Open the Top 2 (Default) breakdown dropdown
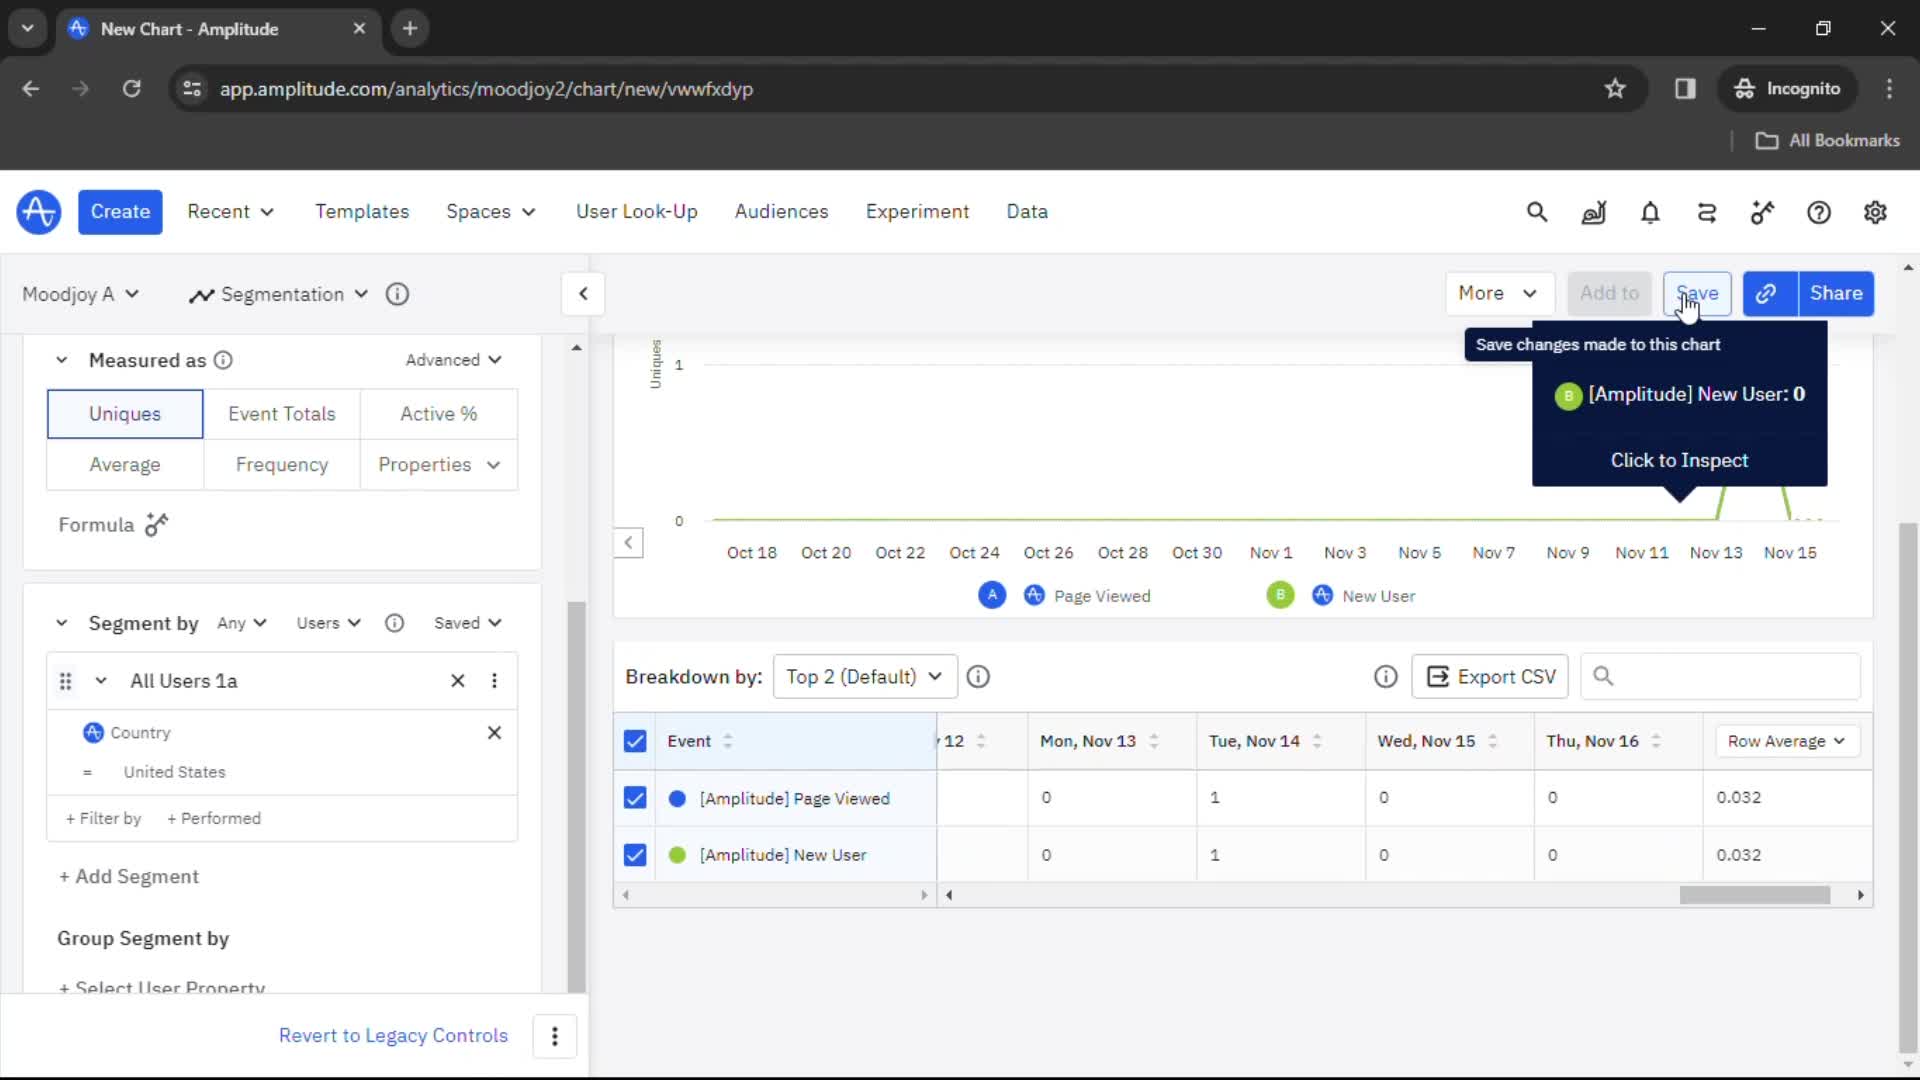The width and height of the screenshot is (1920, 1080). point(865,677)
